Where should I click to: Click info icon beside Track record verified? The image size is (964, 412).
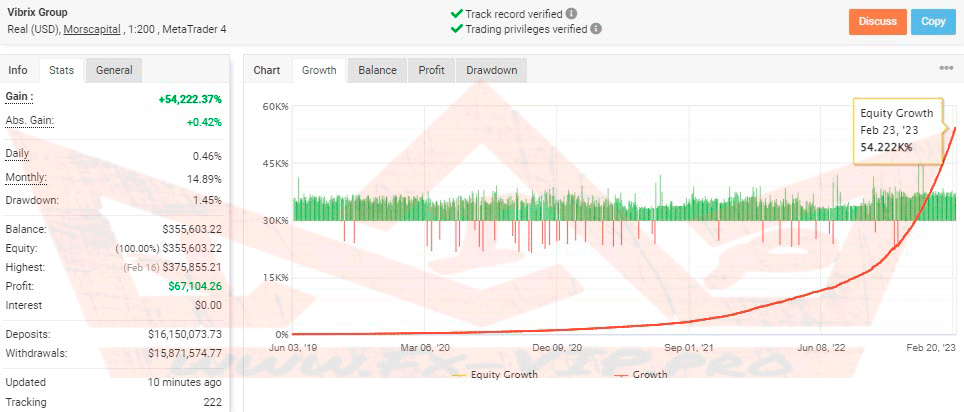pos(571,14)
